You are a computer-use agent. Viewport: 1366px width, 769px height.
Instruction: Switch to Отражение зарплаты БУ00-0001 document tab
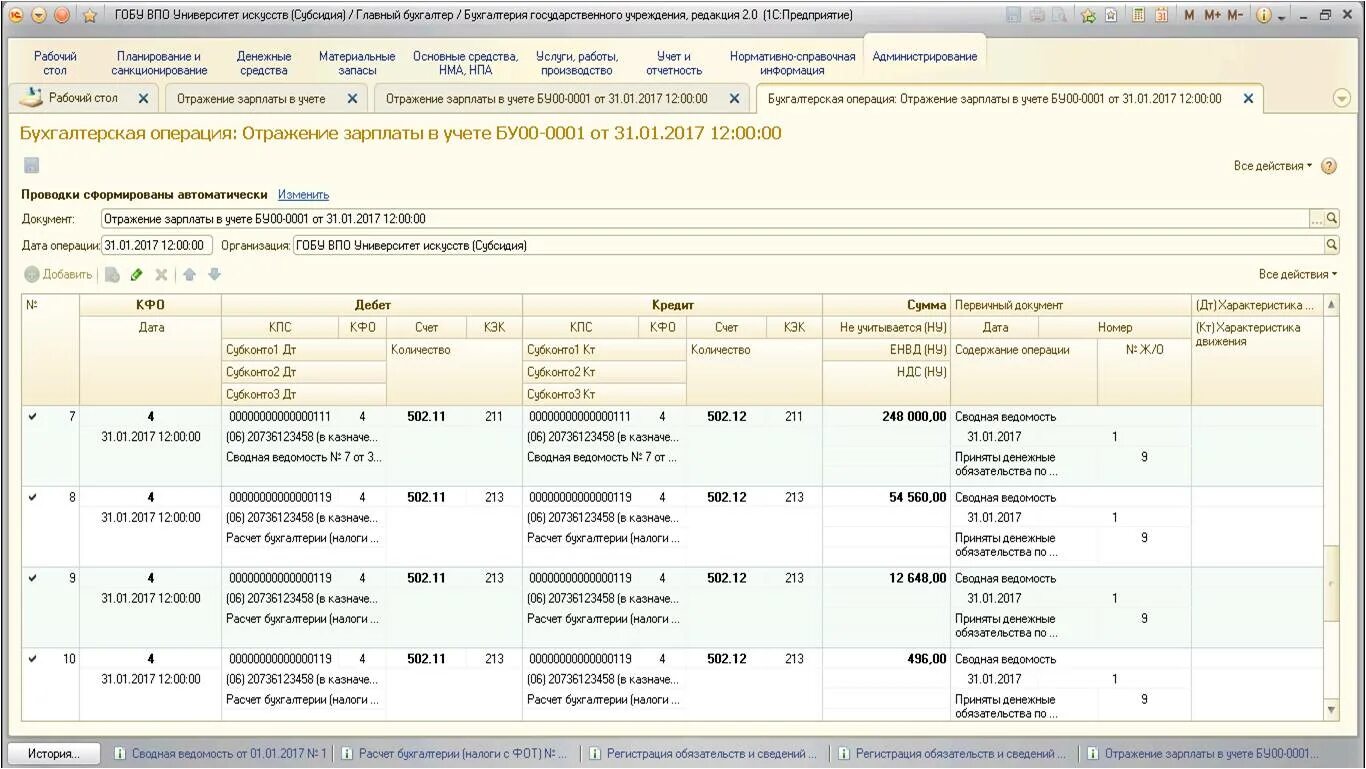(546, 99)
